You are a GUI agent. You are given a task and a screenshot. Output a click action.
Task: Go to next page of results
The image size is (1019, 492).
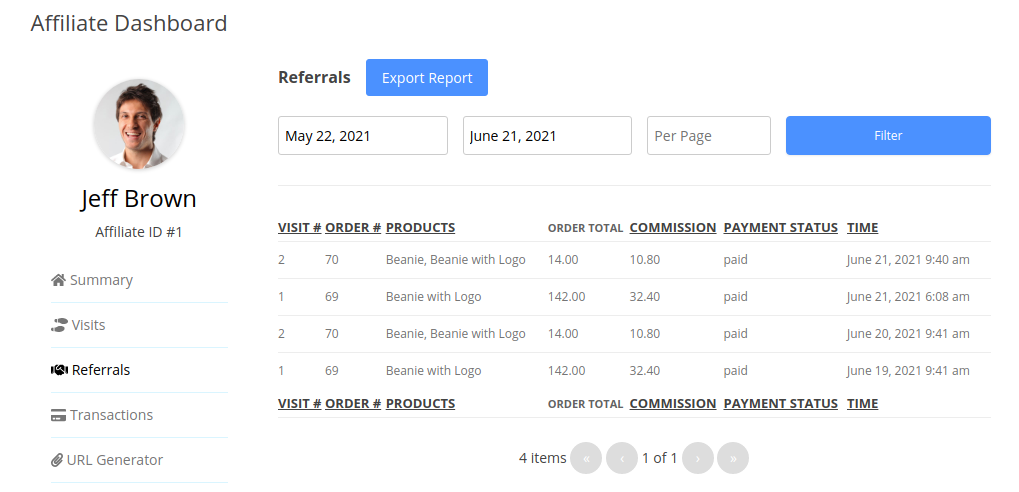point(698,458)
